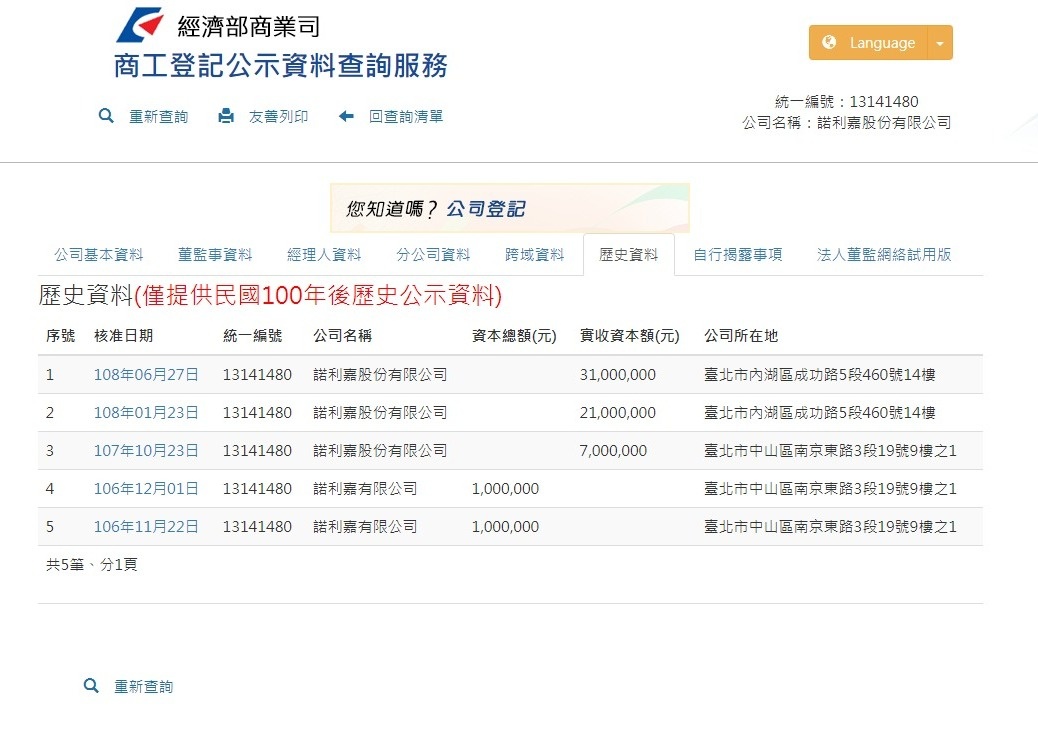Image resolution: width=1038 pixels, height=735 pixels.
Task: Click the 31,000,000 paid-in capital cell
Action: (x=618, y=375)
